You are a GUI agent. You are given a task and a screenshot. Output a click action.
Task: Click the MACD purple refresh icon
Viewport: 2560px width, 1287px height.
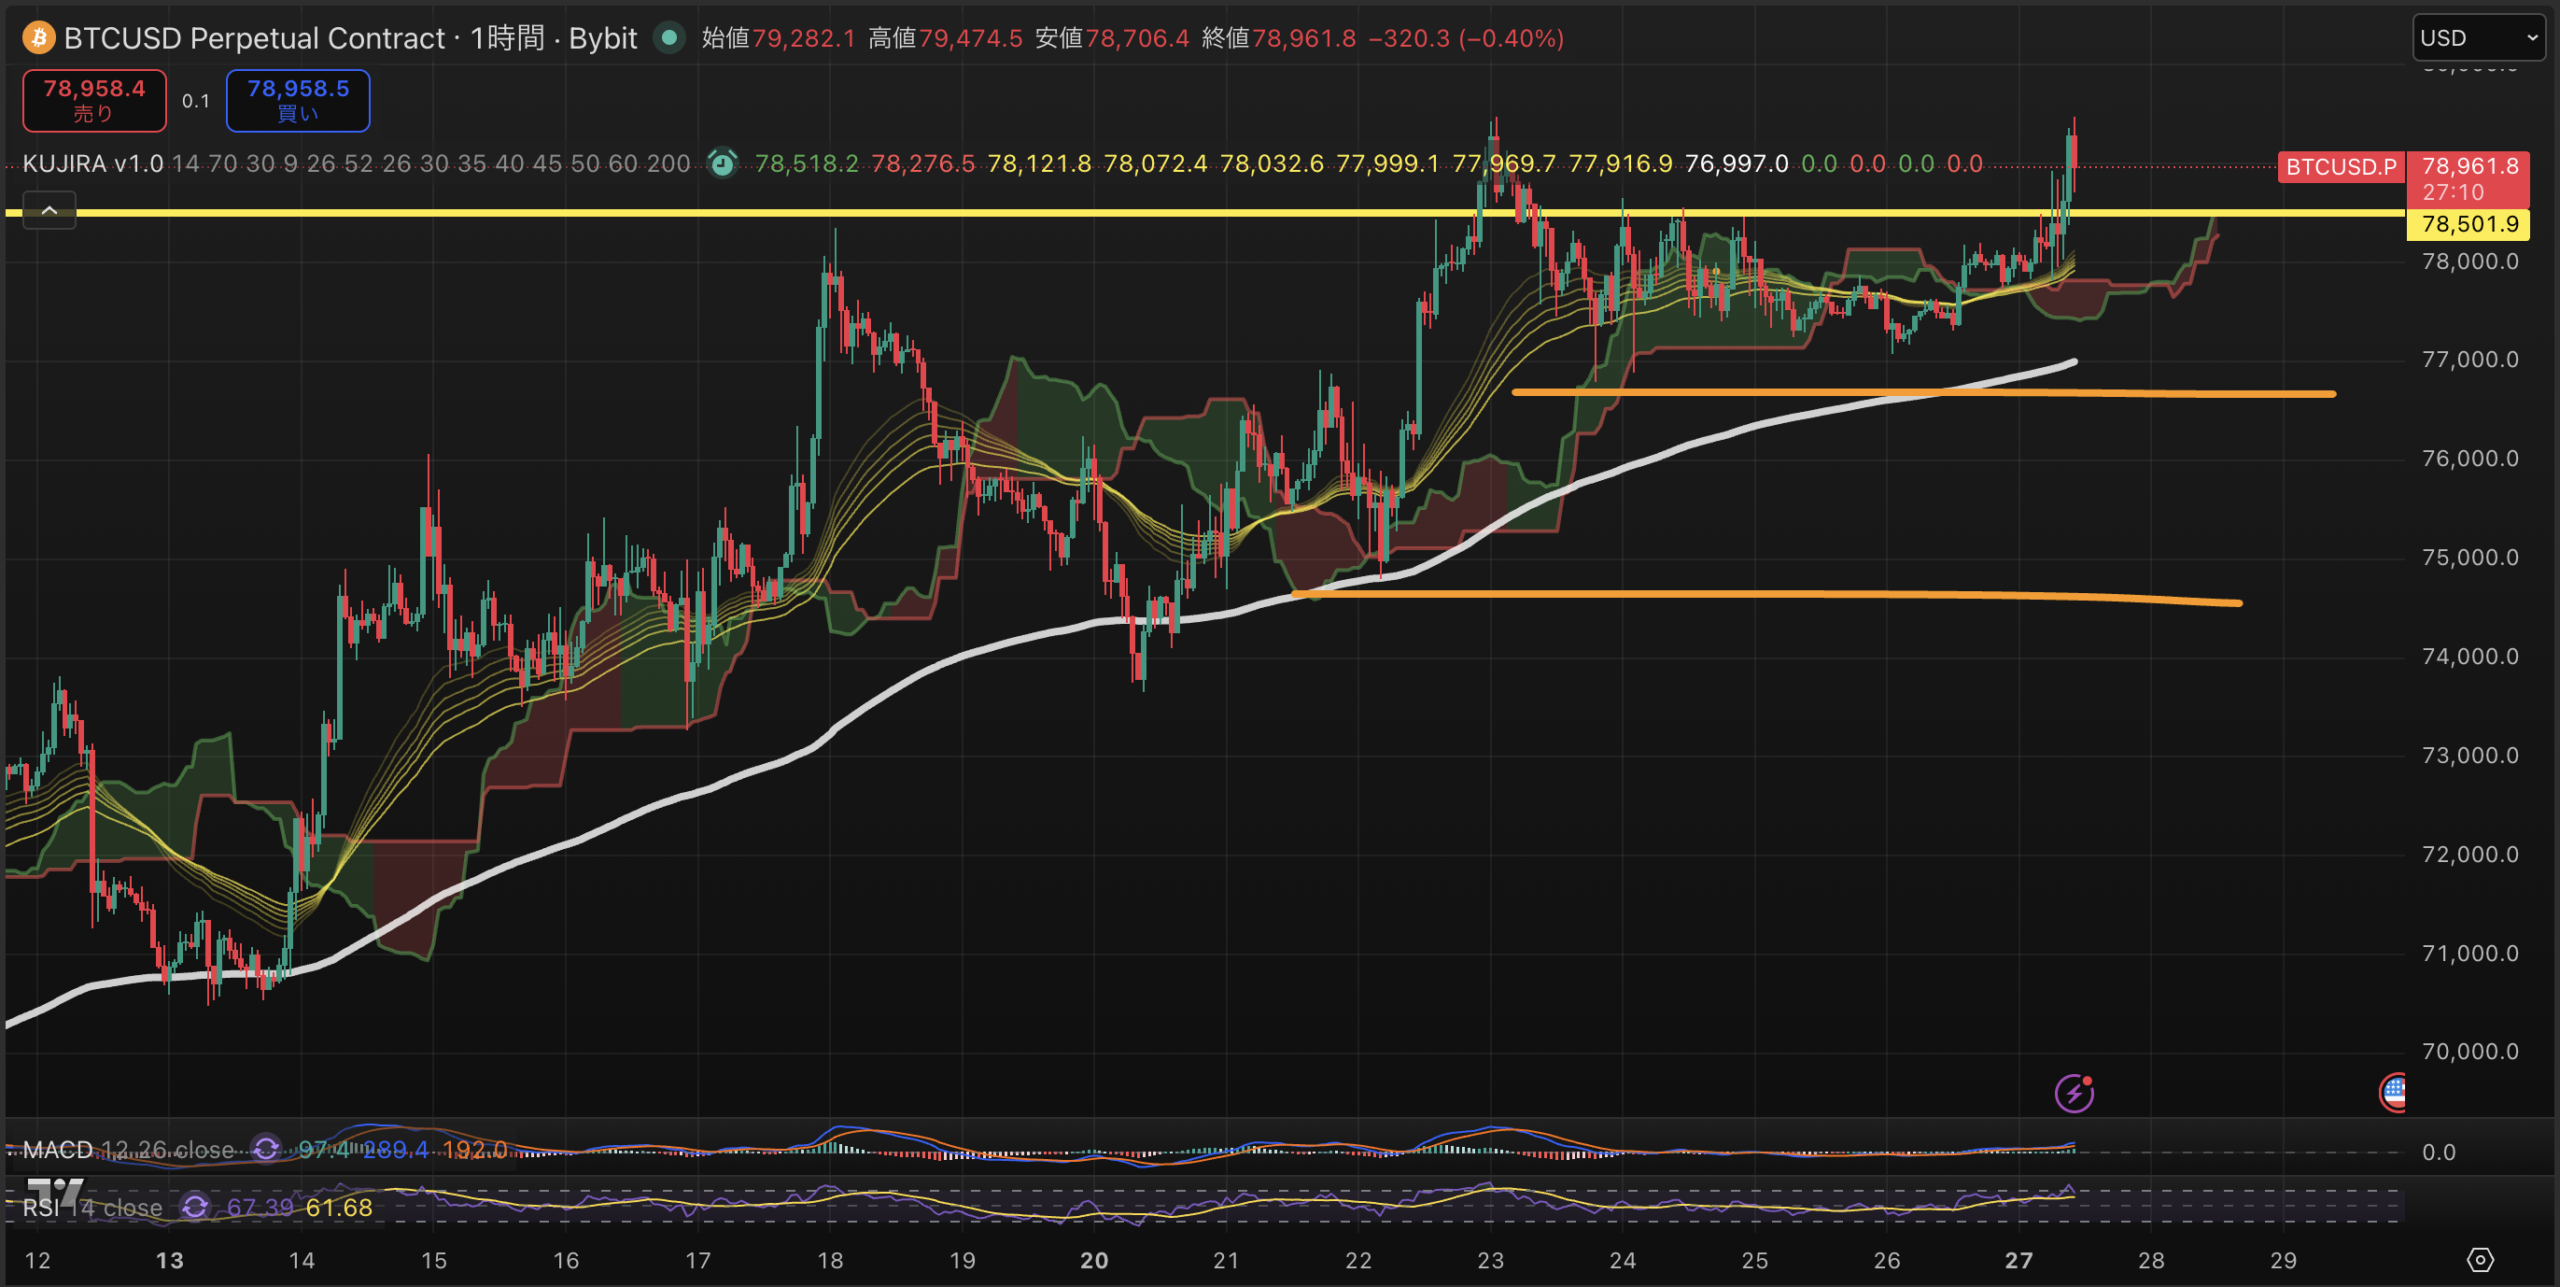point(266,1149)
